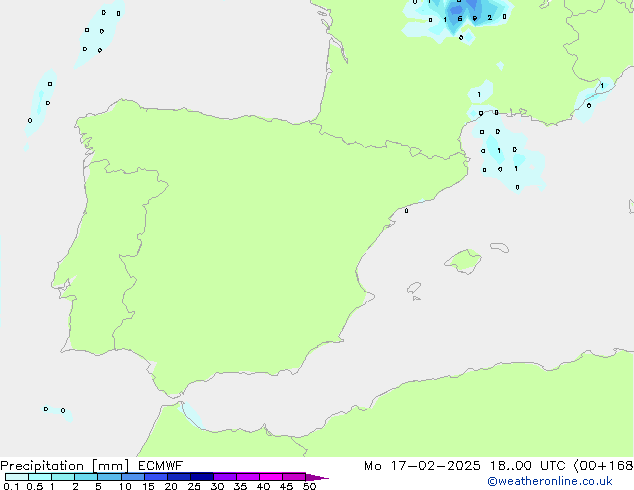This screenshot has width=634, height=490.
Task: Select the 5–10 mm legend swatch
Action: coord(109,477)
